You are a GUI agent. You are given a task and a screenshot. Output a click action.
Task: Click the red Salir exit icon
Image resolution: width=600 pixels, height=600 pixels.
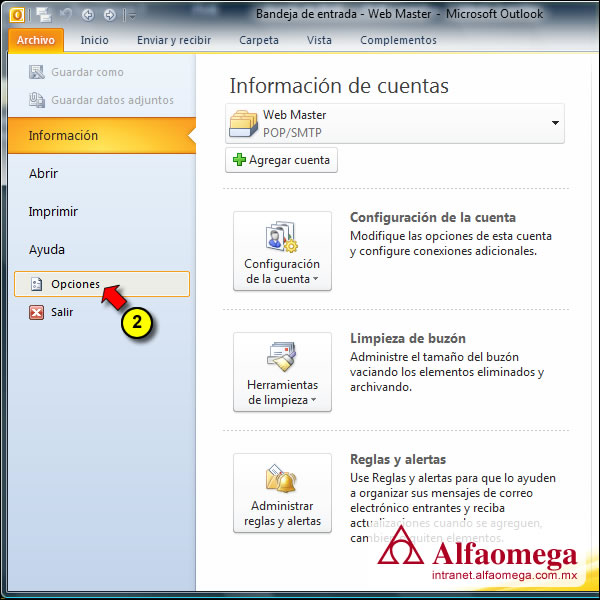36,312
